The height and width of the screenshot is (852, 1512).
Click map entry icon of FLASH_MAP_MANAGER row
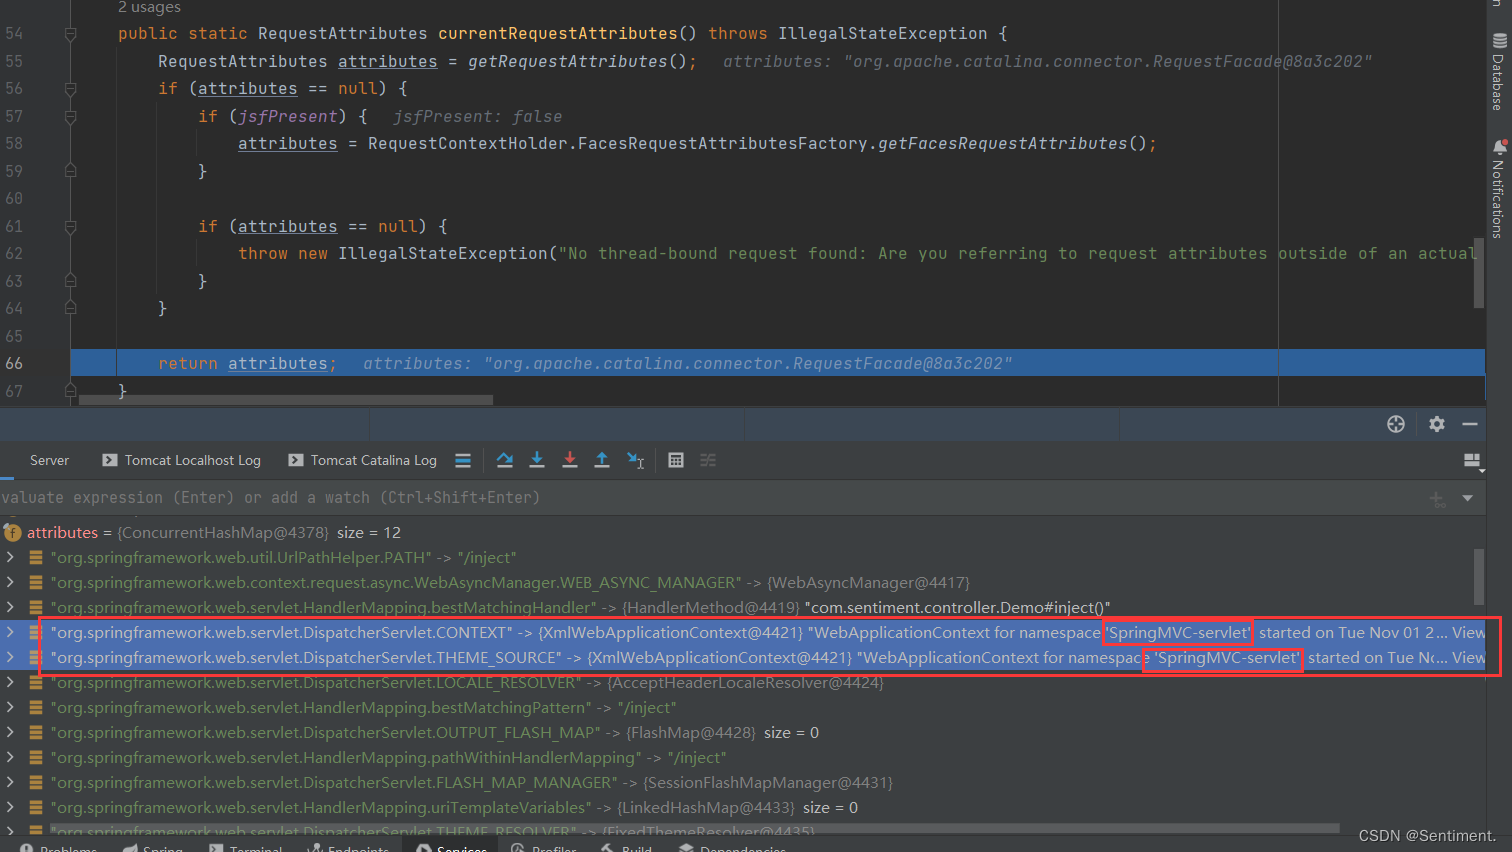coord(36,783)
